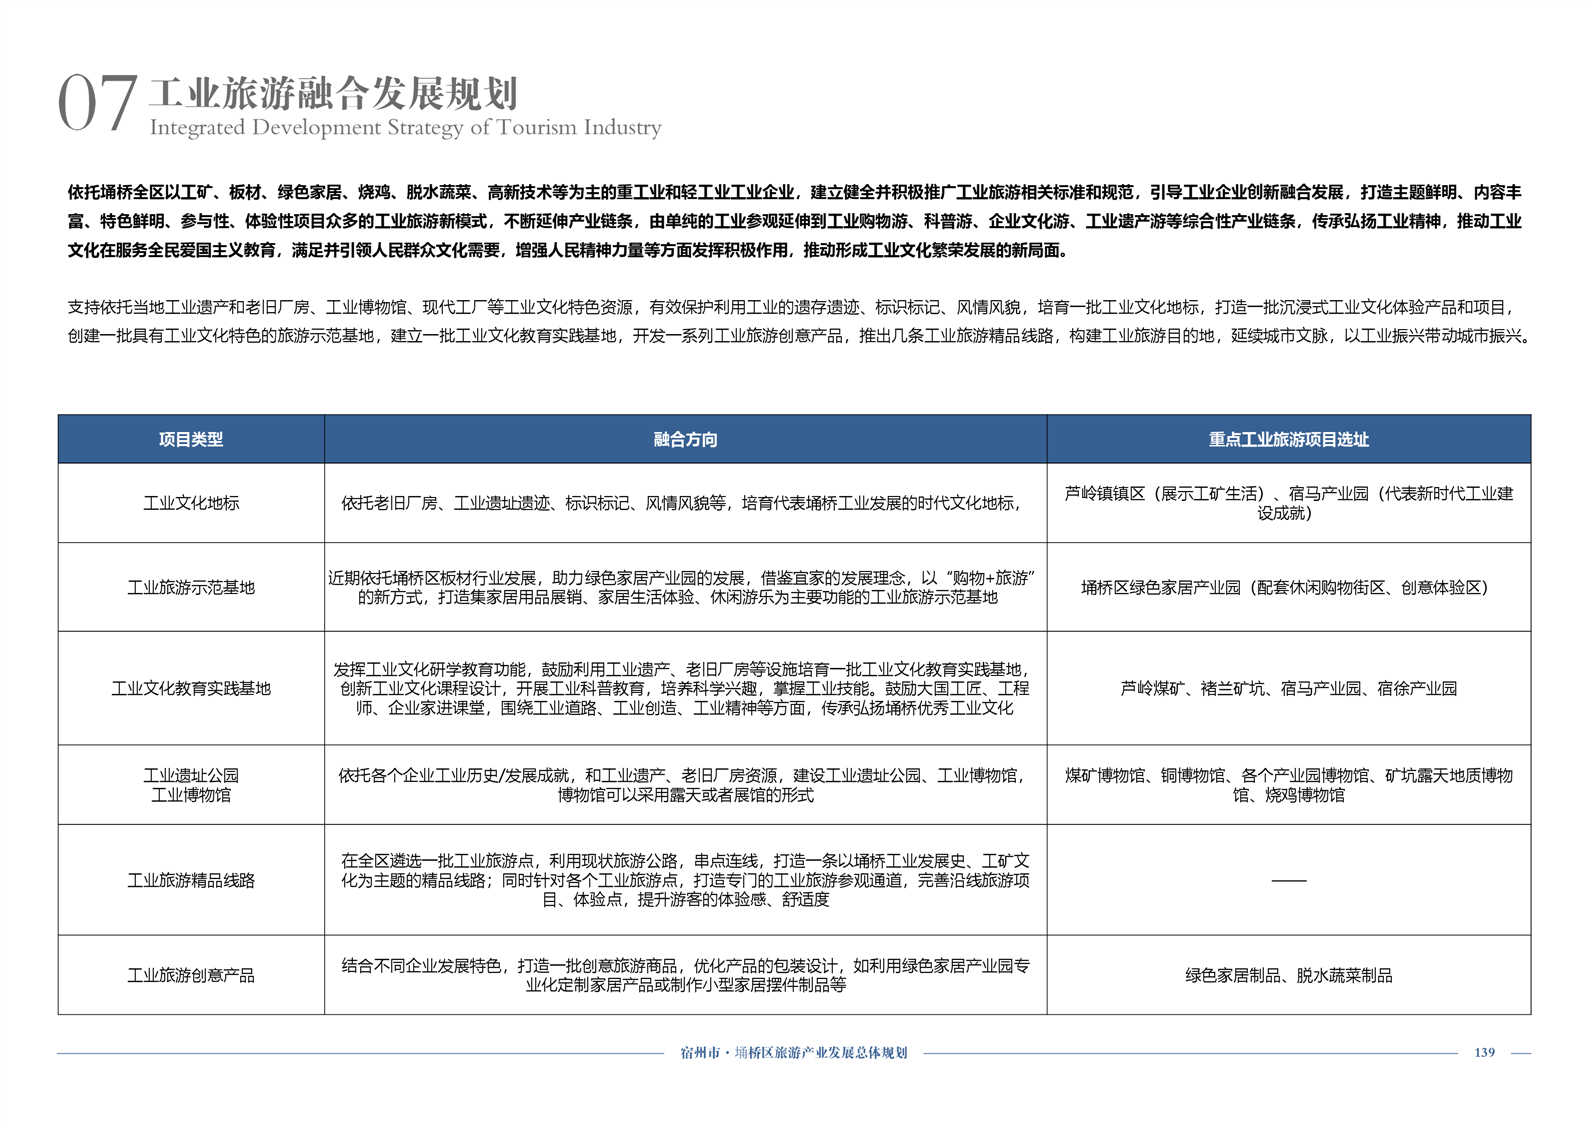Select the 重点工业旅游项目选址 column header
The image size is (1587, 1122).
click(1288, 440)
